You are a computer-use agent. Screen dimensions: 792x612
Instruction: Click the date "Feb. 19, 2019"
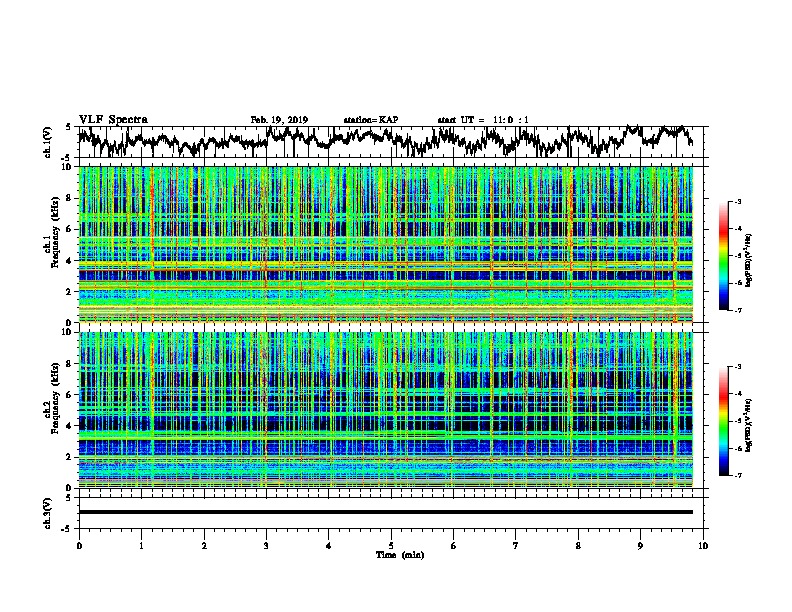pyautogui.click(x=279, y=120)
